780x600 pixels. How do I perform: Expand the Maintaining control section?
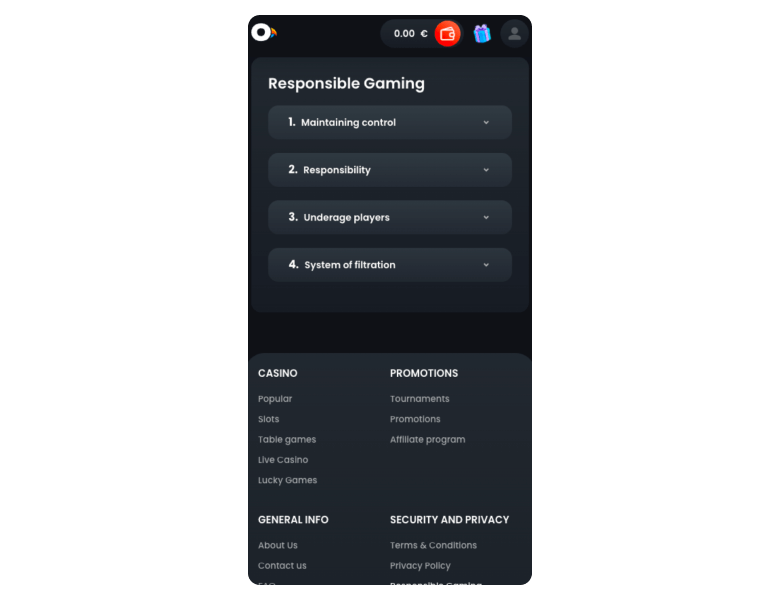tap(390, 122)
